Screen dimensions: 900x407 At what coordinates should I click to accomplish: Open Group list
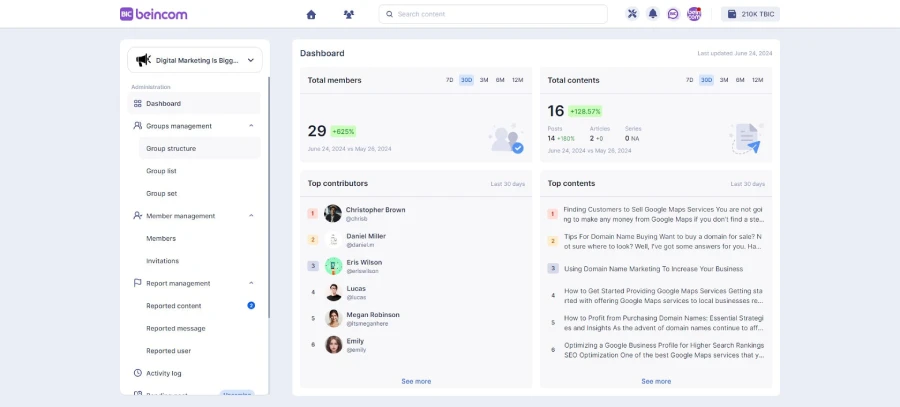pos(161,171)
